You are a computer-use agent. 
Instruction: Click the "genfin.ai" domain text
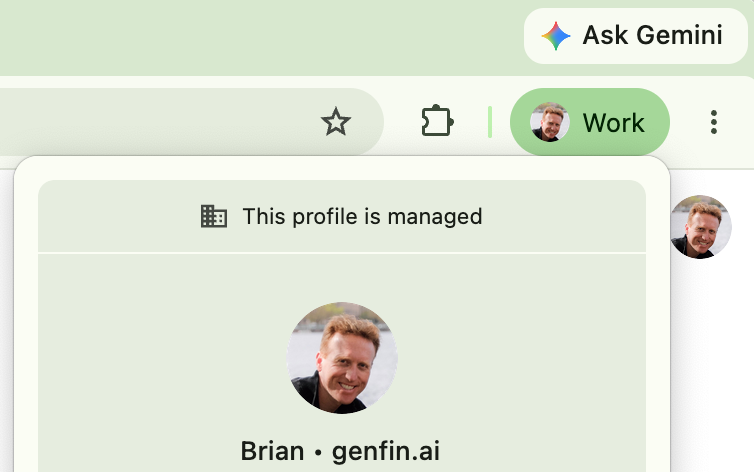(386, 451)
